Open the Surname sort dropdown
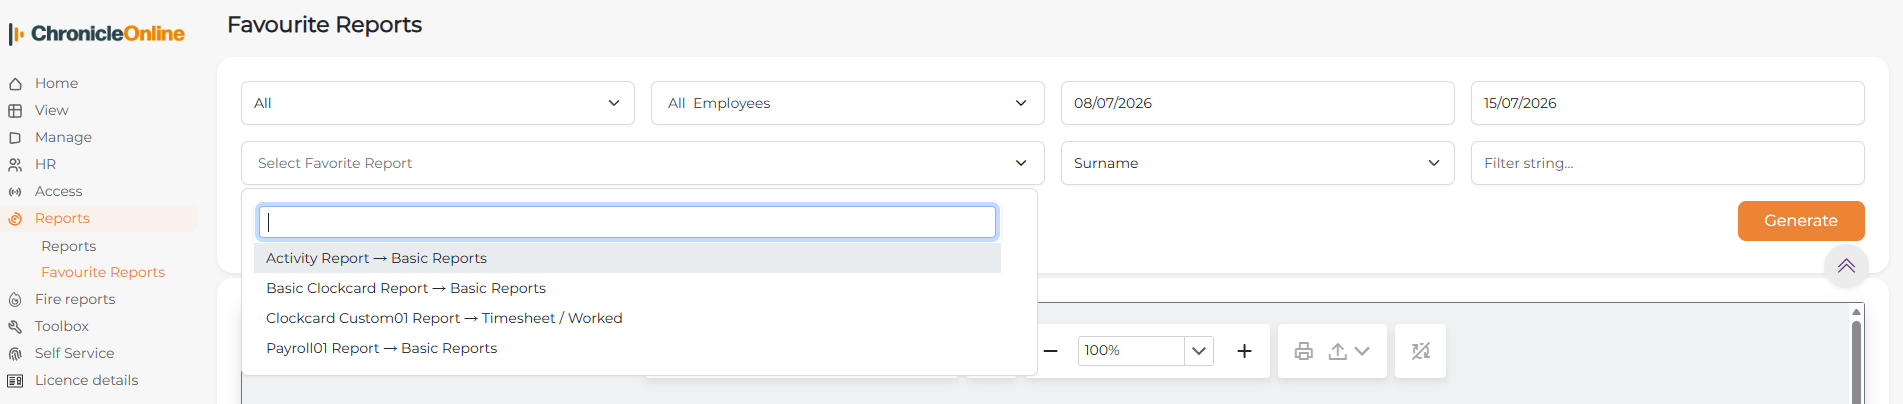1903x404 pixels. click(x=1257, y=163)
